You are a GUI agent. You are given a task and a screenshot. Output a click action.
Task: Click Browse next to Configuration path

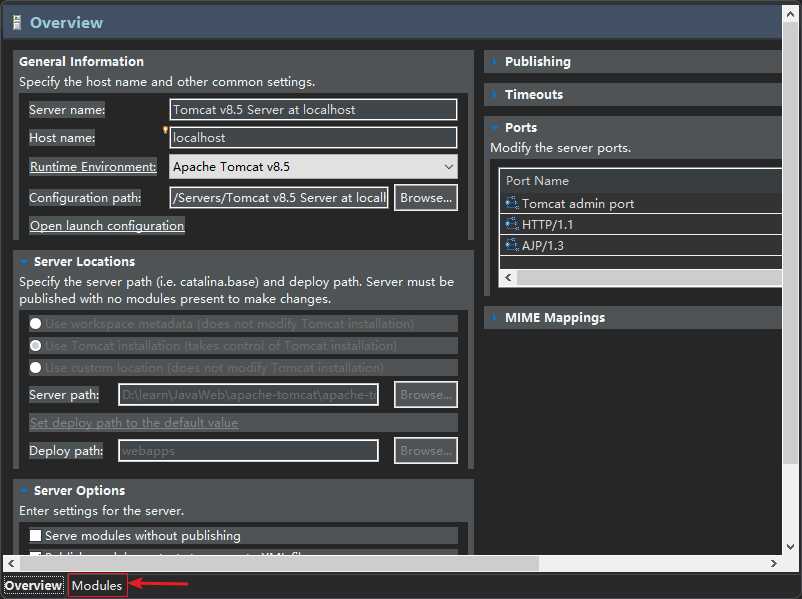(426, 198)
